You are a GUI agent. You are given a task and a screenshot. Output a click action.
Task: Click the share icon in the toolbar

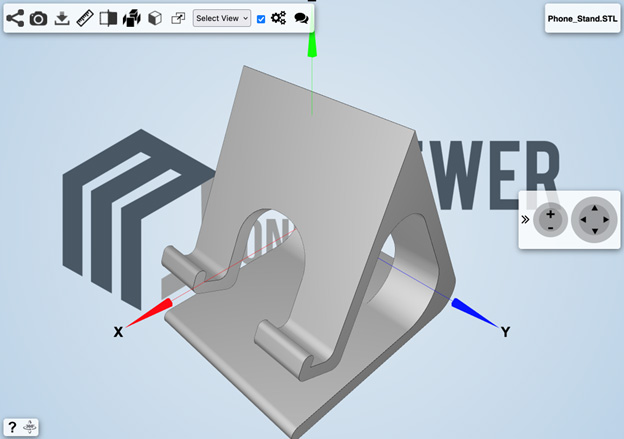pyautogui.click(x=15, y=18)
